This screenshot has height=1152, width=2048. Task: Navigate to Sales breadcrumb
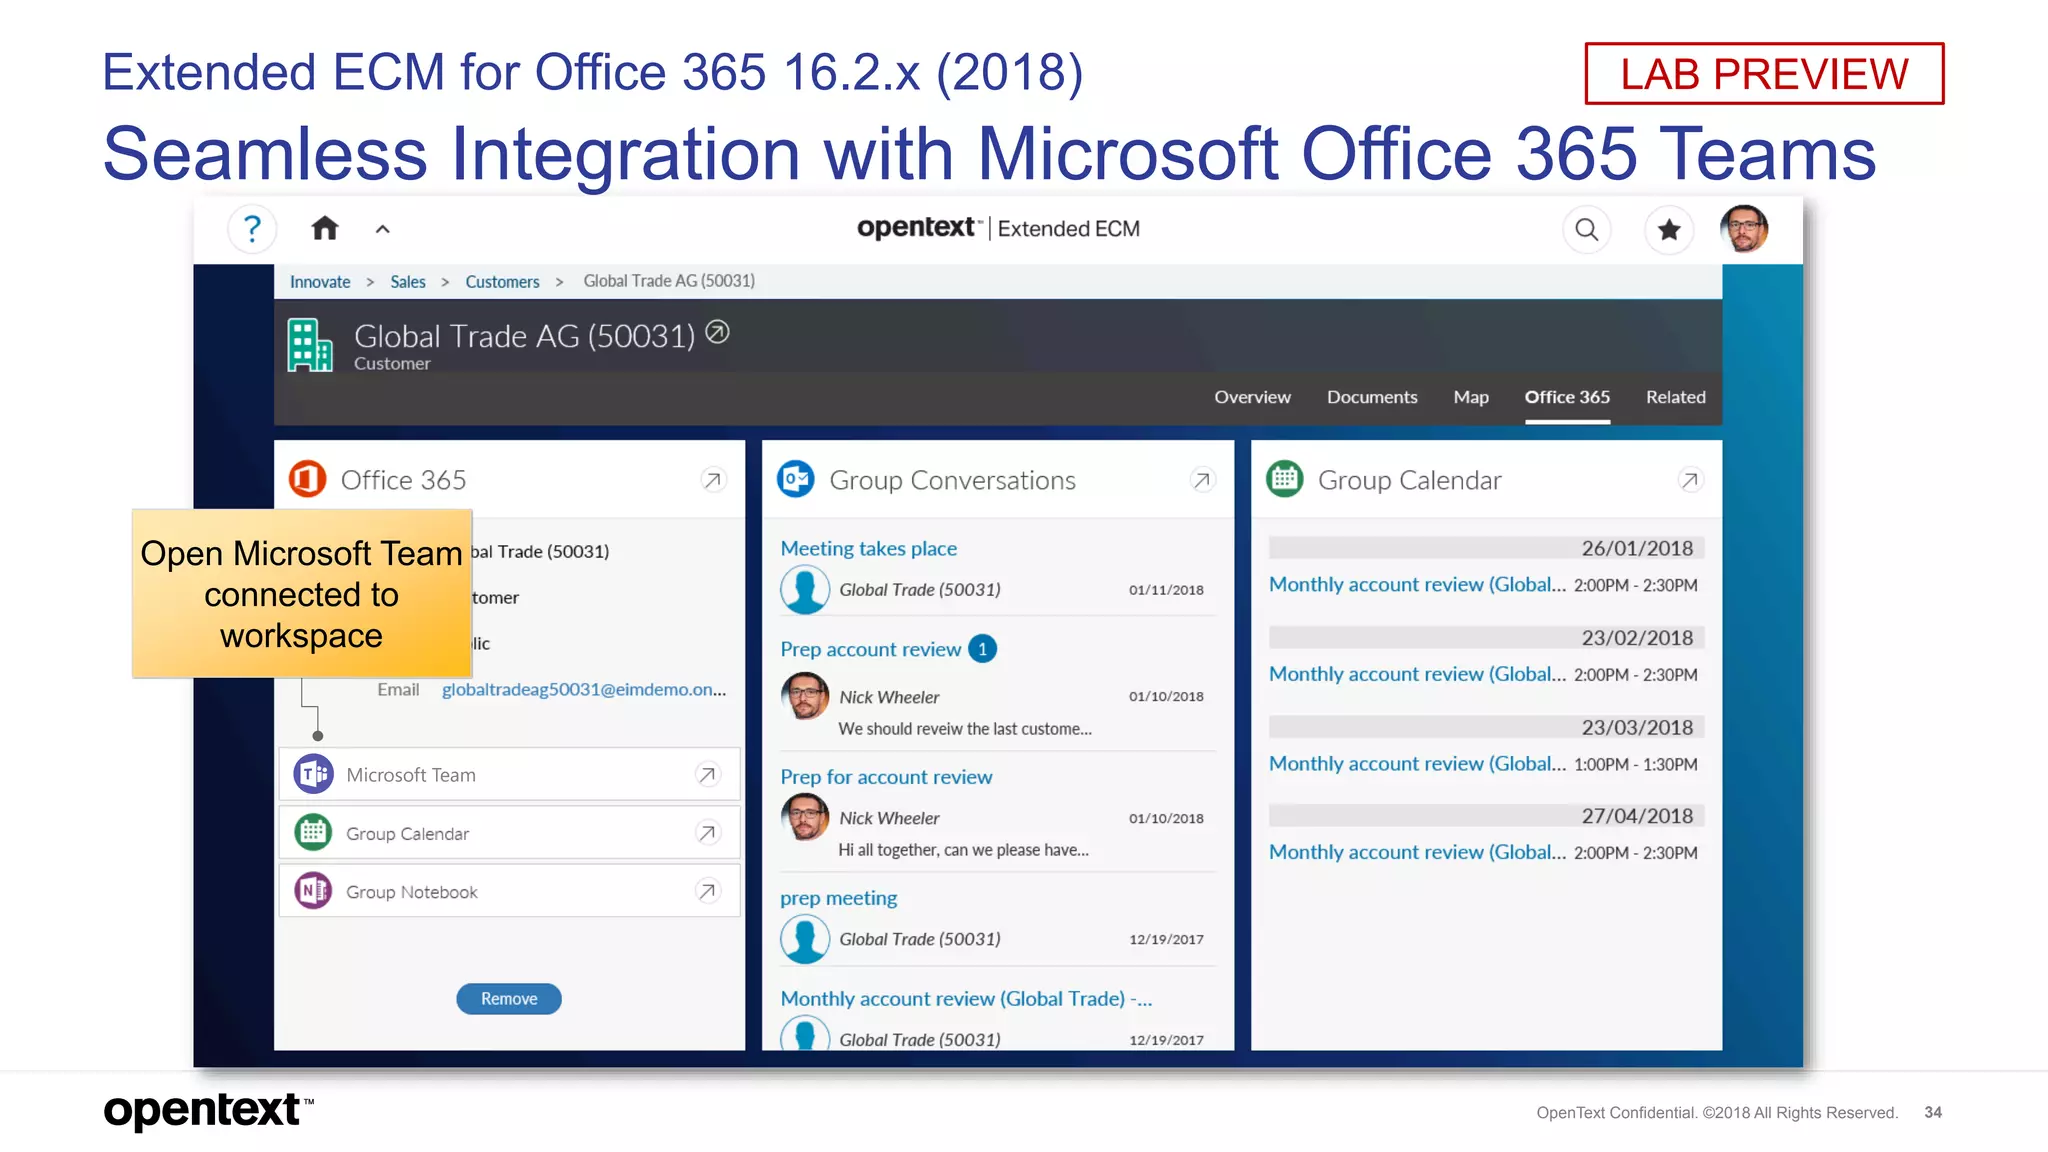408,282
